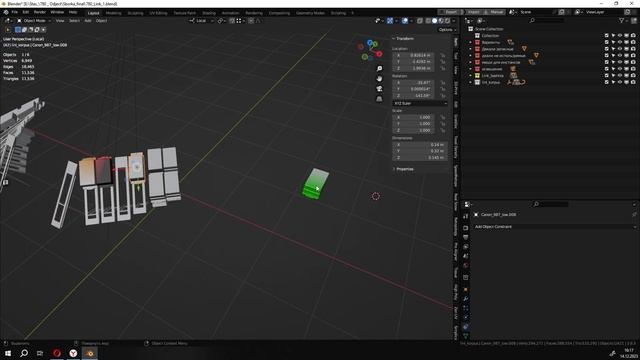Open the Modifiers wrench tab icon
The height and width of the screenshot is (360, 640).
(466, 299)
